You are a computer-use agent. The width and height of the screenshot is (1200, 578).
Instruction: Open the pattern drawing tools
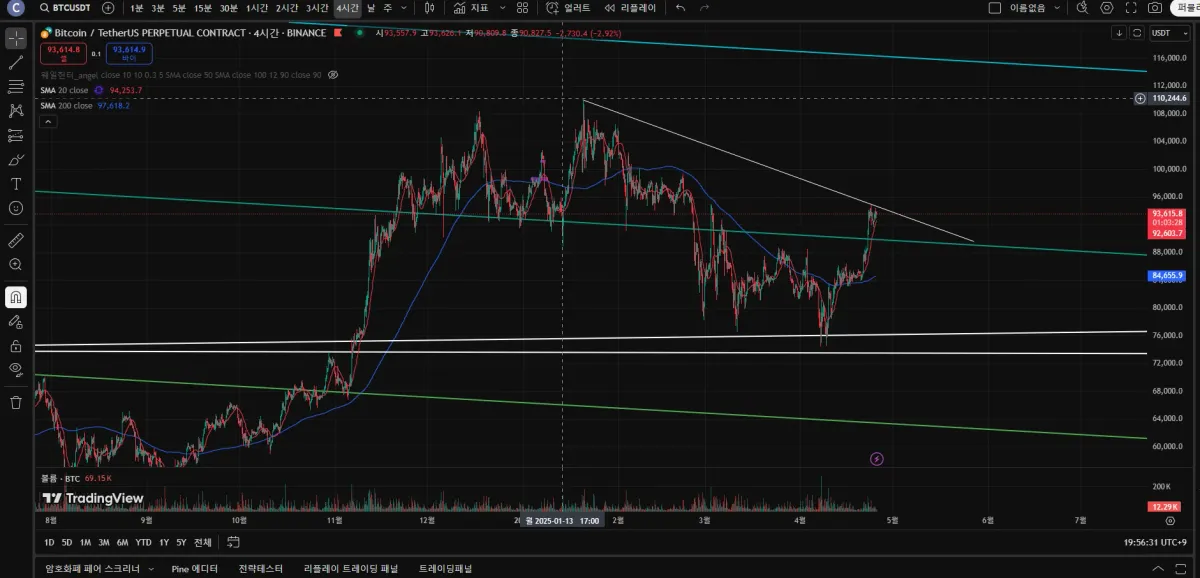(x=16, y=111)
